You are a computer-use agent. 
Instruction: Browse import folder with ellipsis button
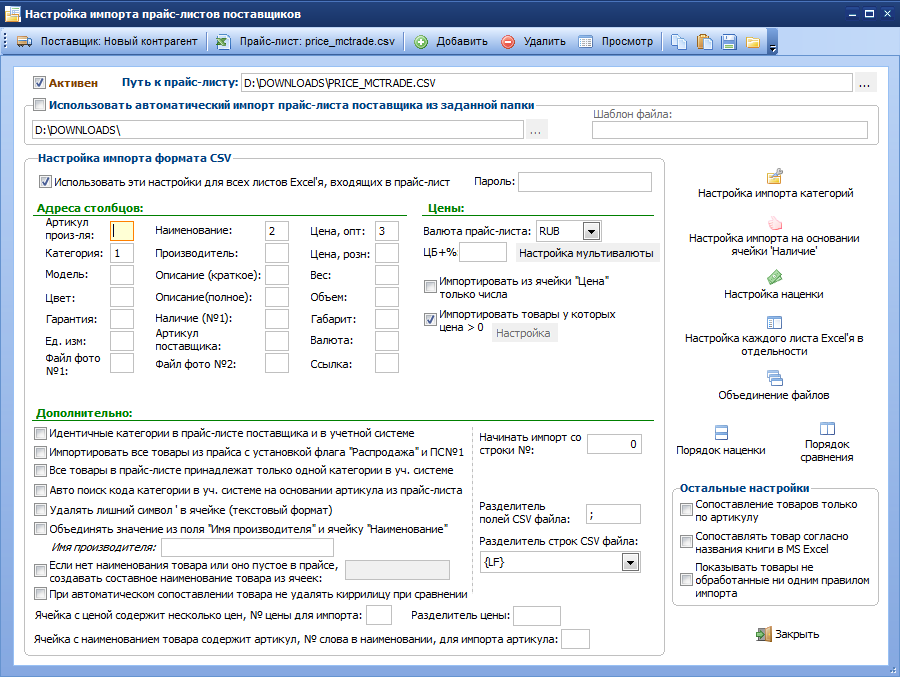[x=536, y=130]
